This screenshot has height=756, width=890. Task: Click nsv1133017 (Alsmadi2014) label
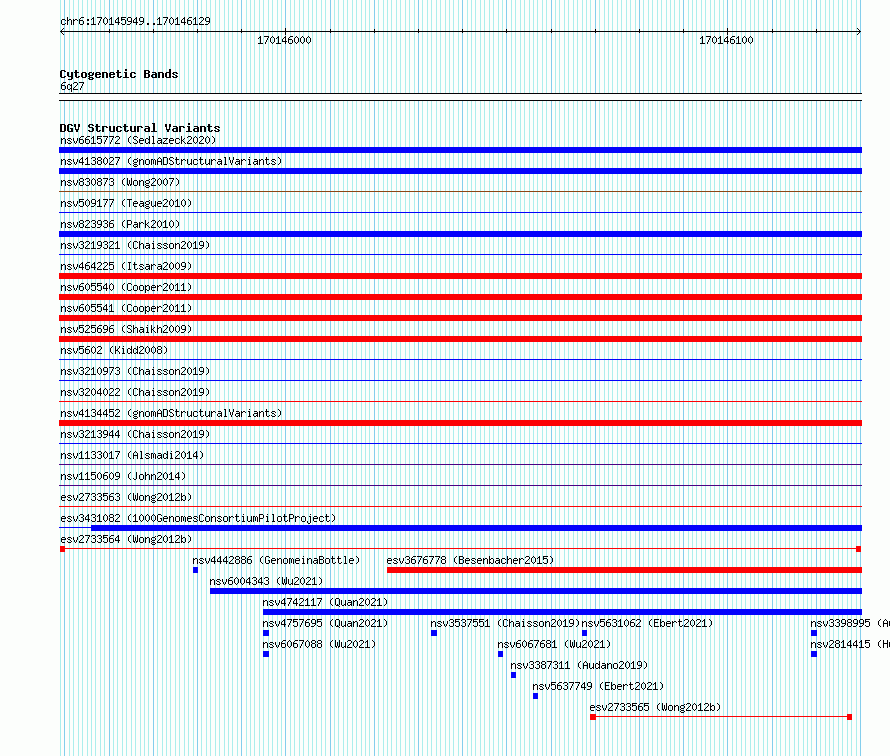tap(132, 455)
